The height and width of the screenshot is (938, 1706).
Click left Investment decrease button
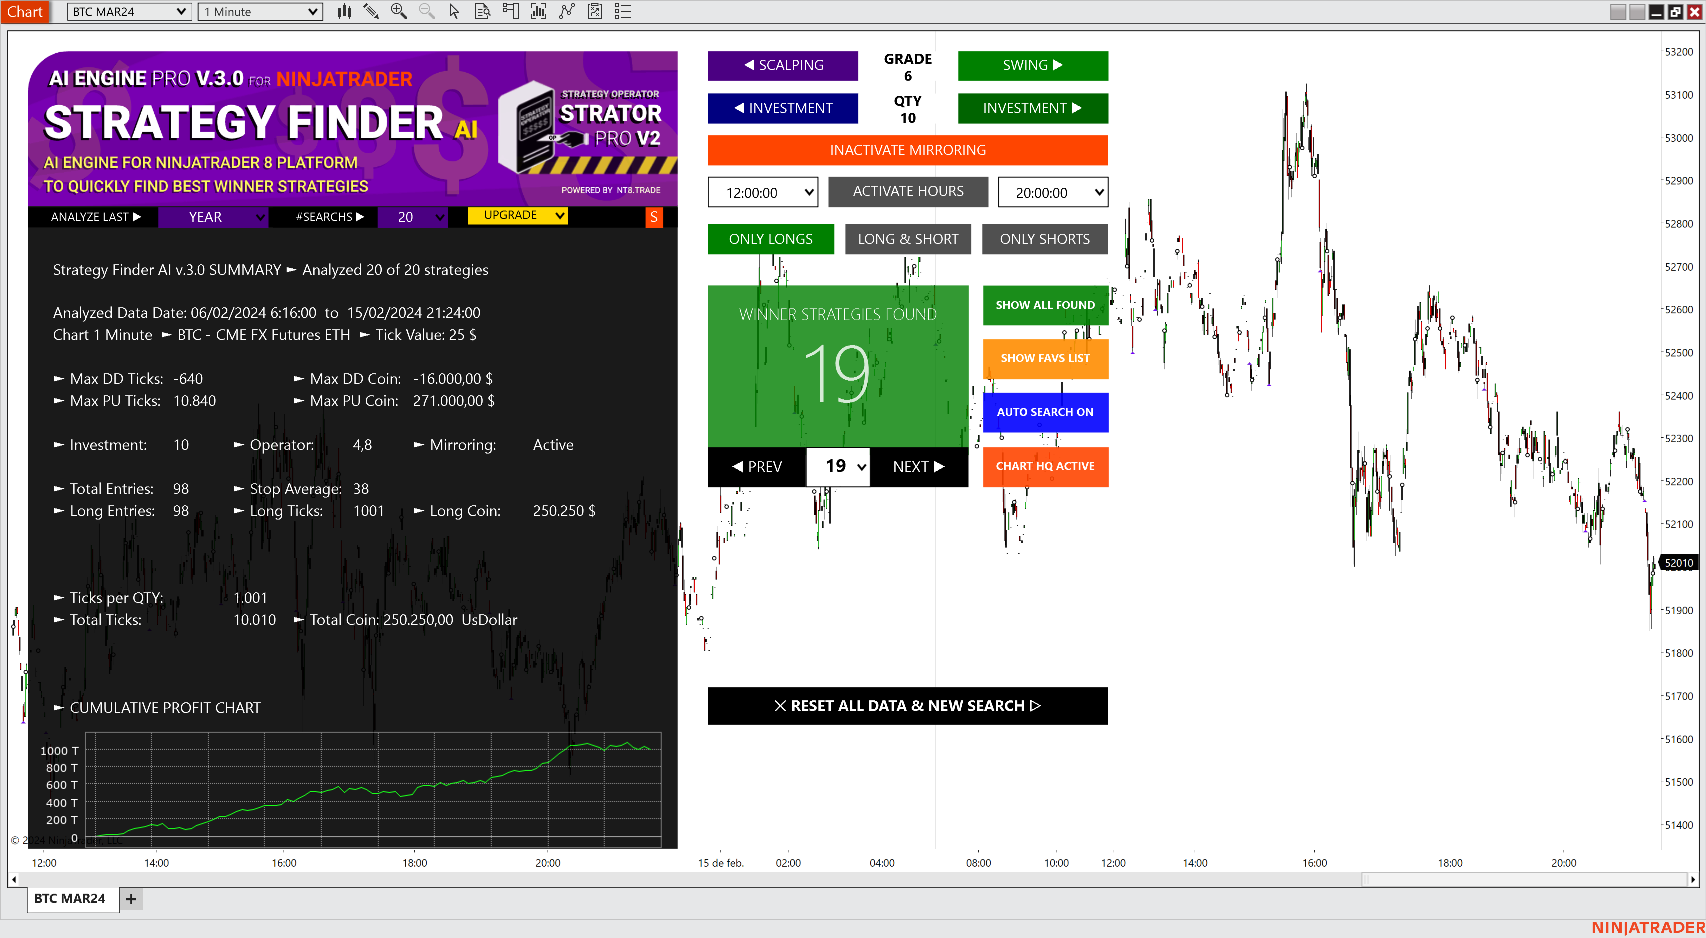(x=783, y=108)
